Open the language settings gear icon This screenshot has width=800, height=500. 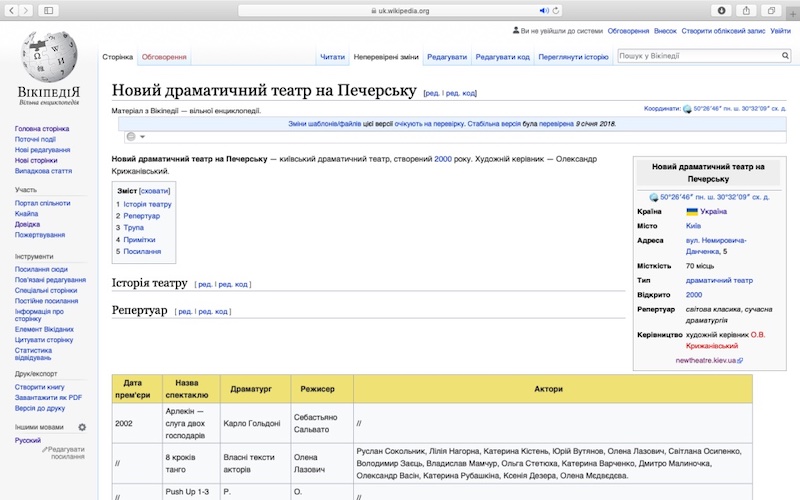coord(82,427)
